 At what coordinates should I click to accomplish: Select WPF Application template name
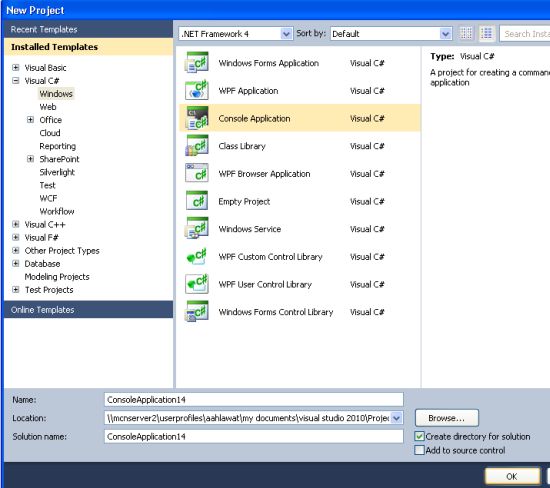point(248,91)
